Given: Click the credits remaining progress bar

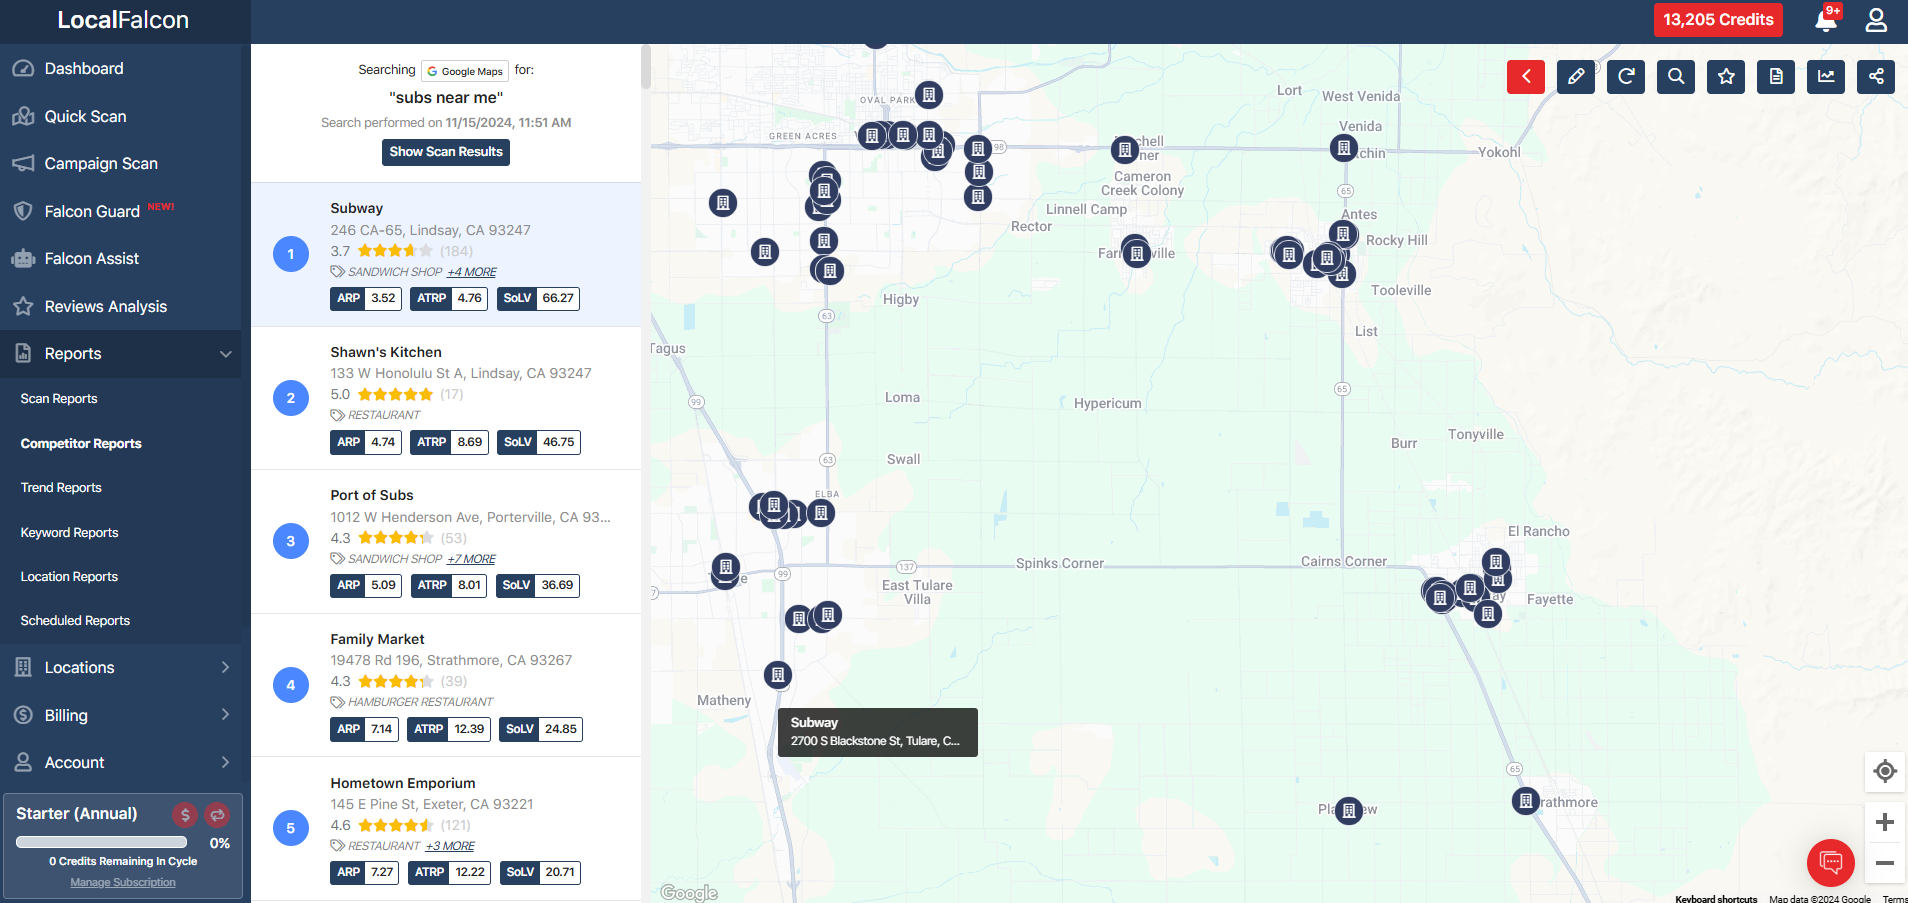Looking at the screenshot, I should click(101, 842).
